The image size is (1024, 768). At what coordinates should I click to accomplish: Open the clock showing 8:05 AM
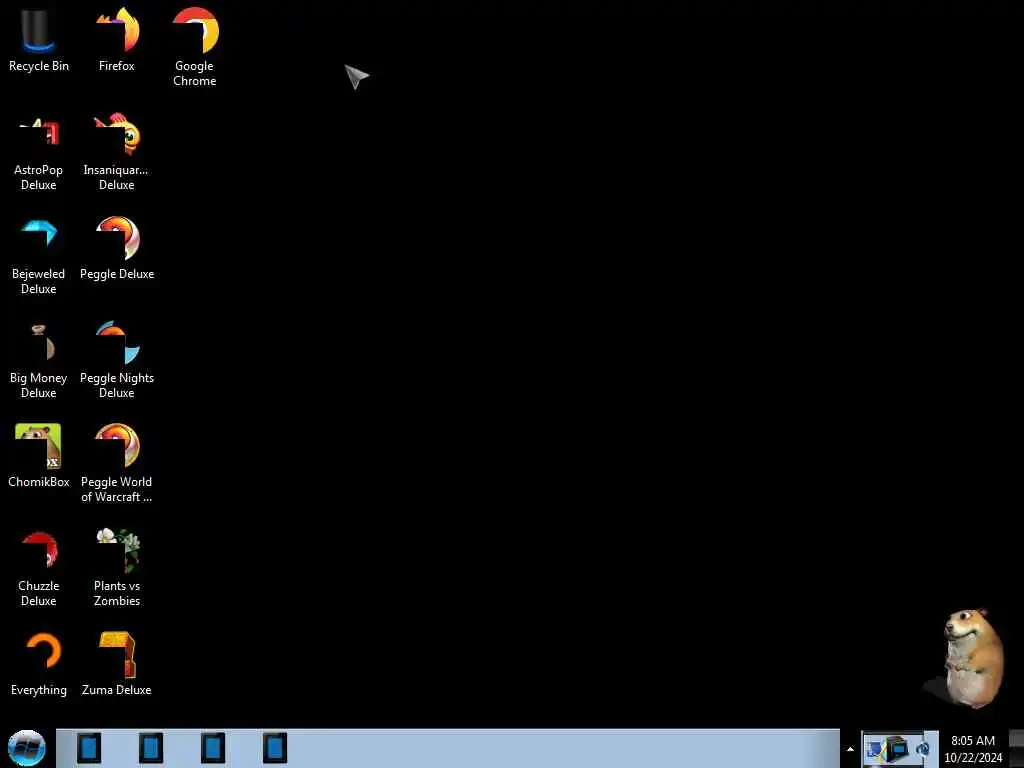click(x=973, y=749)
